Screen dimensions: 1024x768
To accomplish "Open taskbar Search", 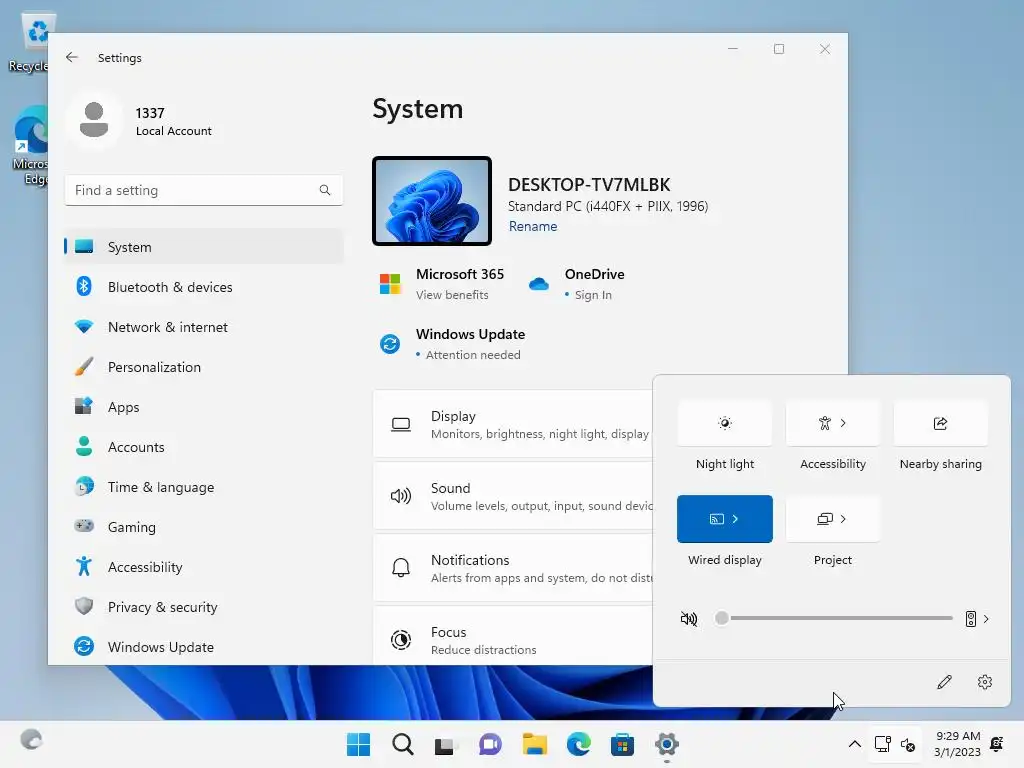I will point(402,744).
